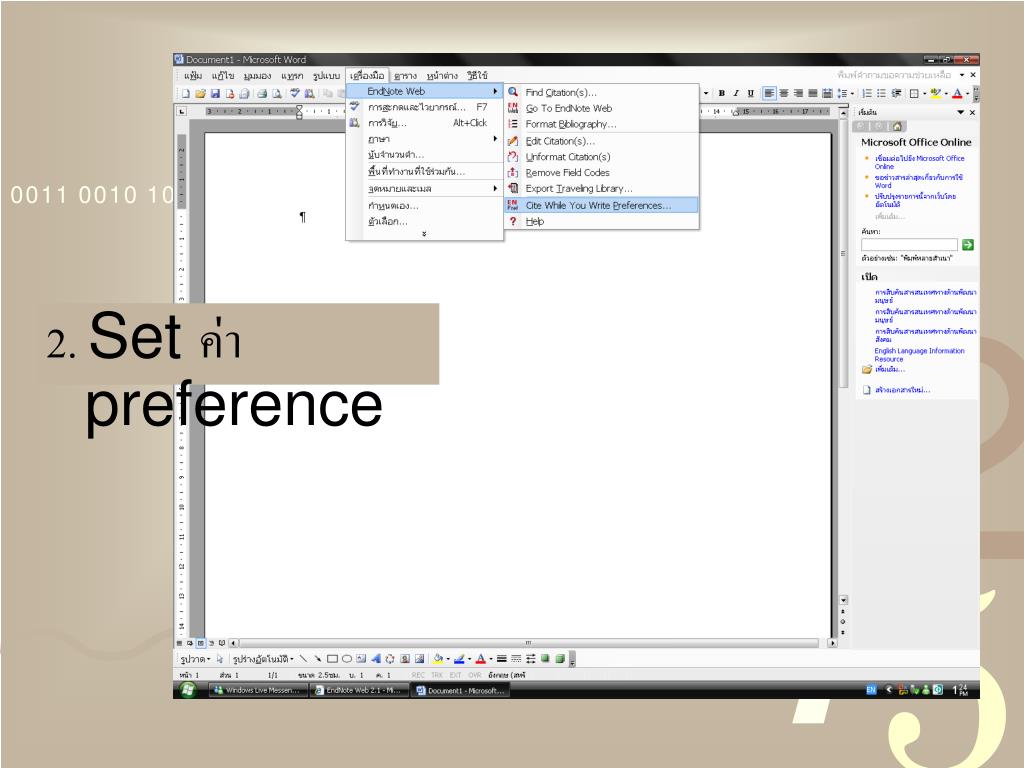This screenshot has width=1024, height=768.
Task: Insert a bulleted list
Action: (x=881, y=93)
